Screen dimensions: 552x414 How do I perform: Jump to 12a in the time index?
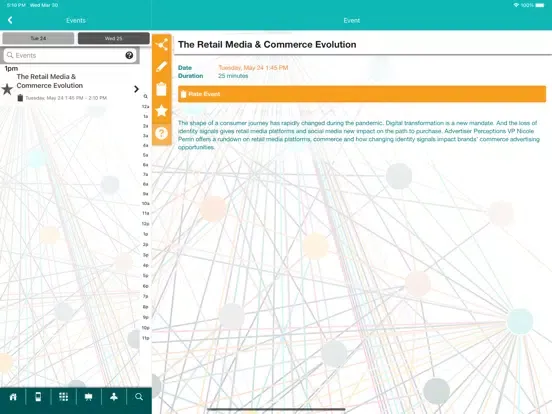[x=145, y=106]
